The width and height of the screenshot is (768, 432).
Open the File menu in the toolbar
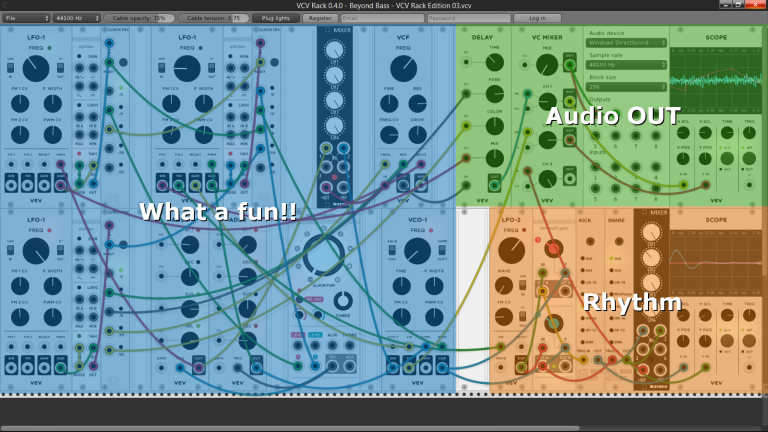click(x=26, y=18)
